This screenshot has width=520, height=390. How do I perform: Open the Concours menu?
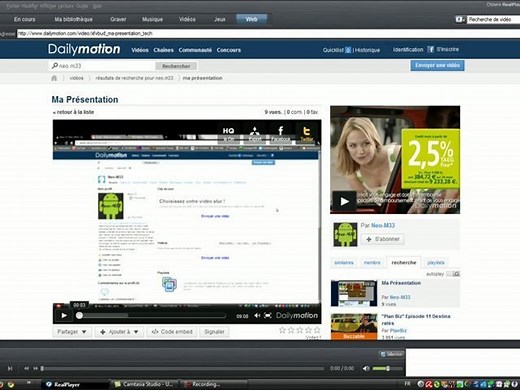coord(229,50)
